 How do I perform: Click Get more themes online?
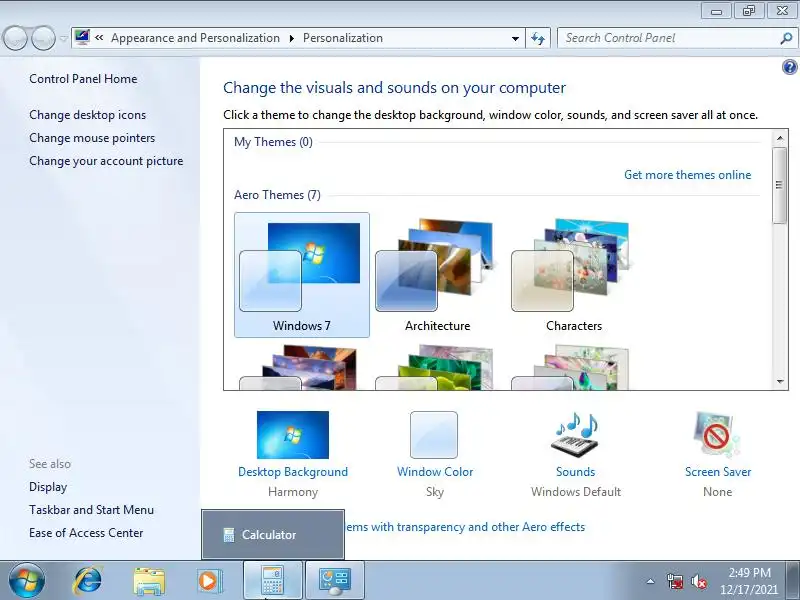(x=687, y=174)
